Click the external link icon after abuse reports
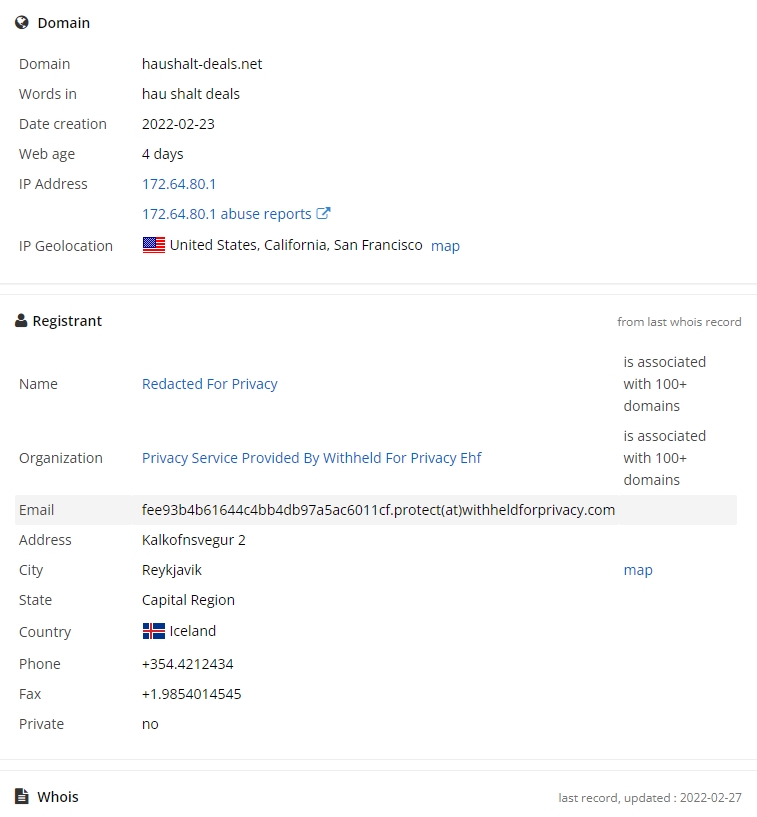 323,213
